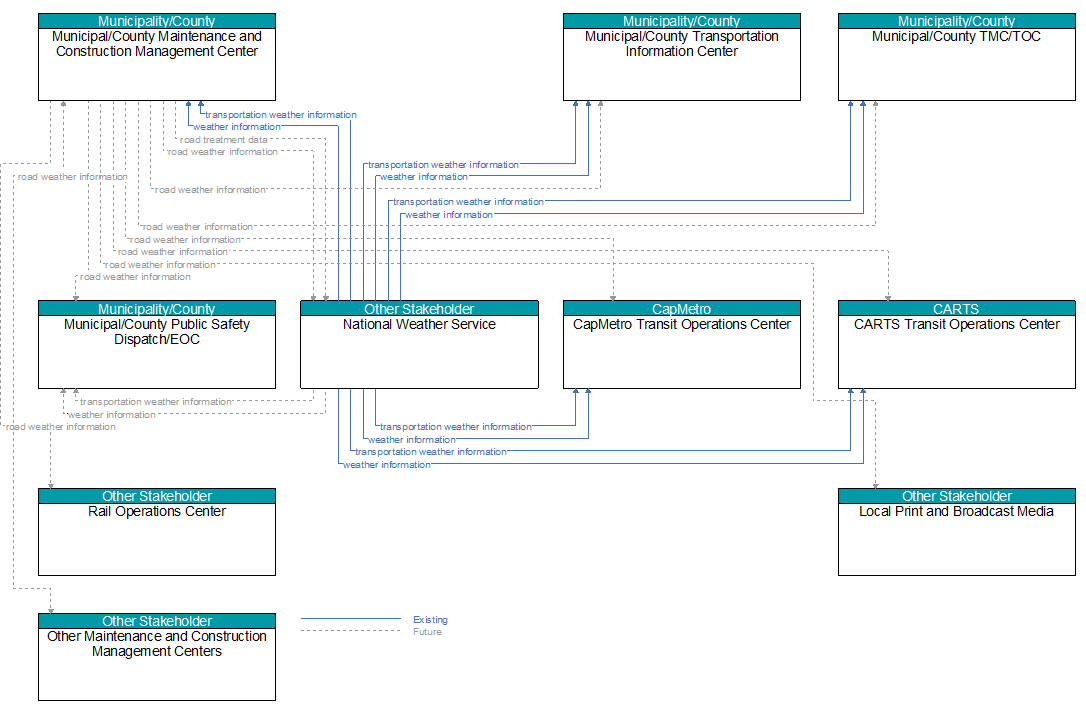This screenshot has height=714, width=1086.
Task: Click 'Municipality/County' header above Transportation Information Center
Action: (x=682, y=21)
